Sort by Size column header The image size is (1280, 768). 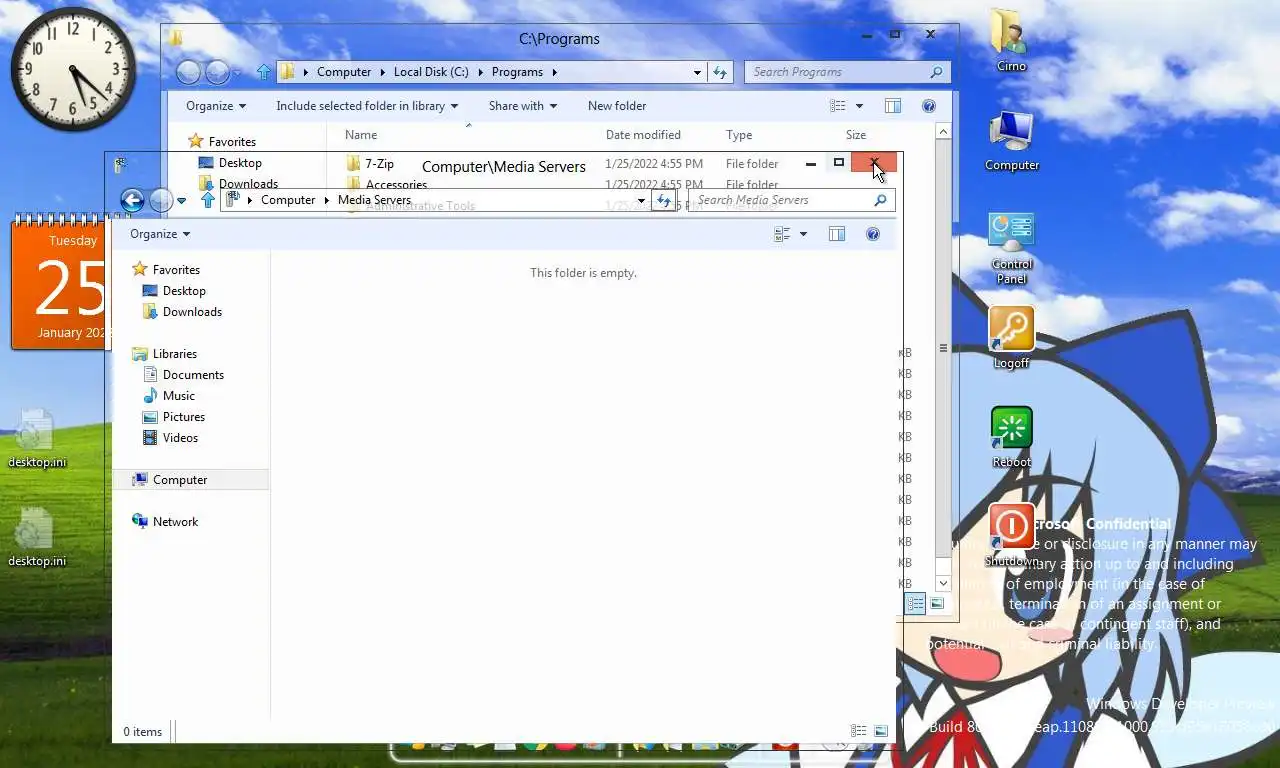coord(856,135)
